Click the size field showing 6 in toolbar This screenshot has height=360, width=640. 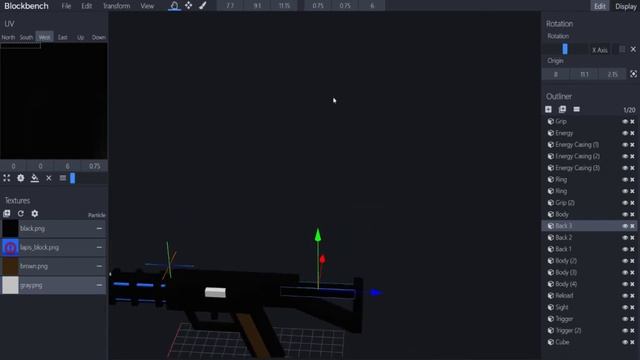point(372,6)
